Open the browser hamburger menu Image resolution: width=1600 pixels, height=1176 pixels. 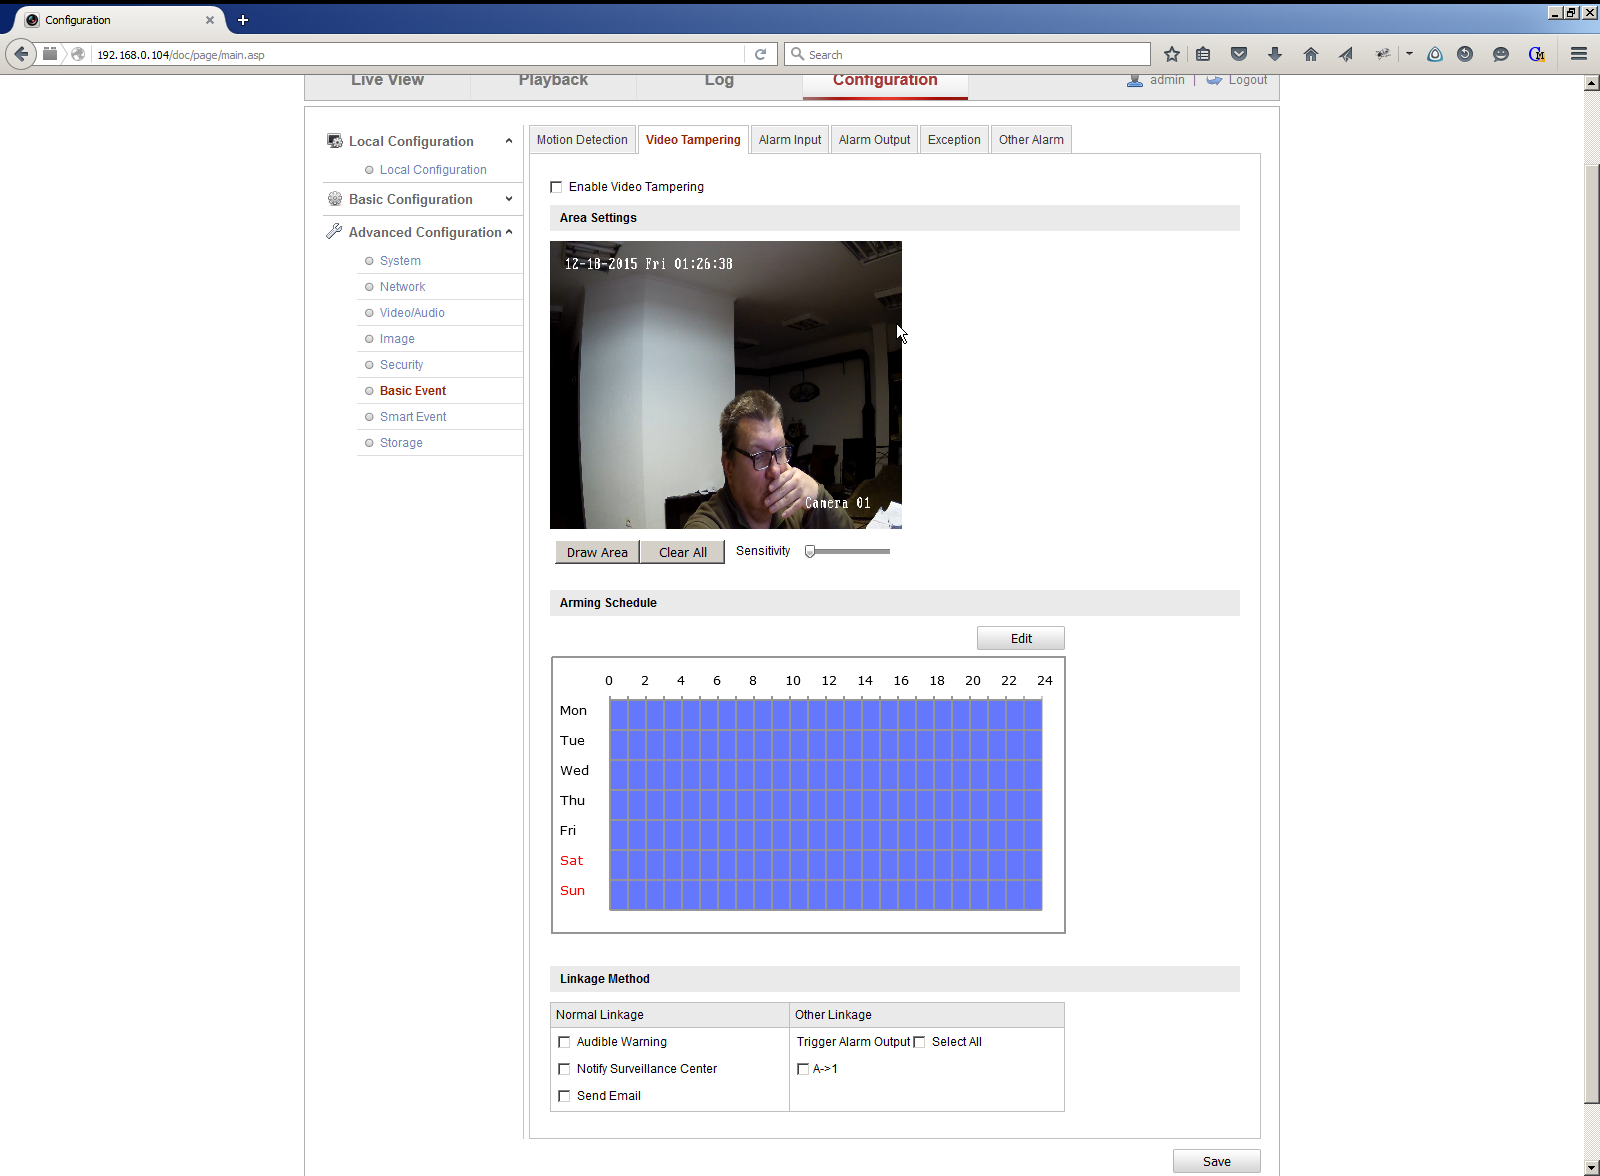(1579, 54)
